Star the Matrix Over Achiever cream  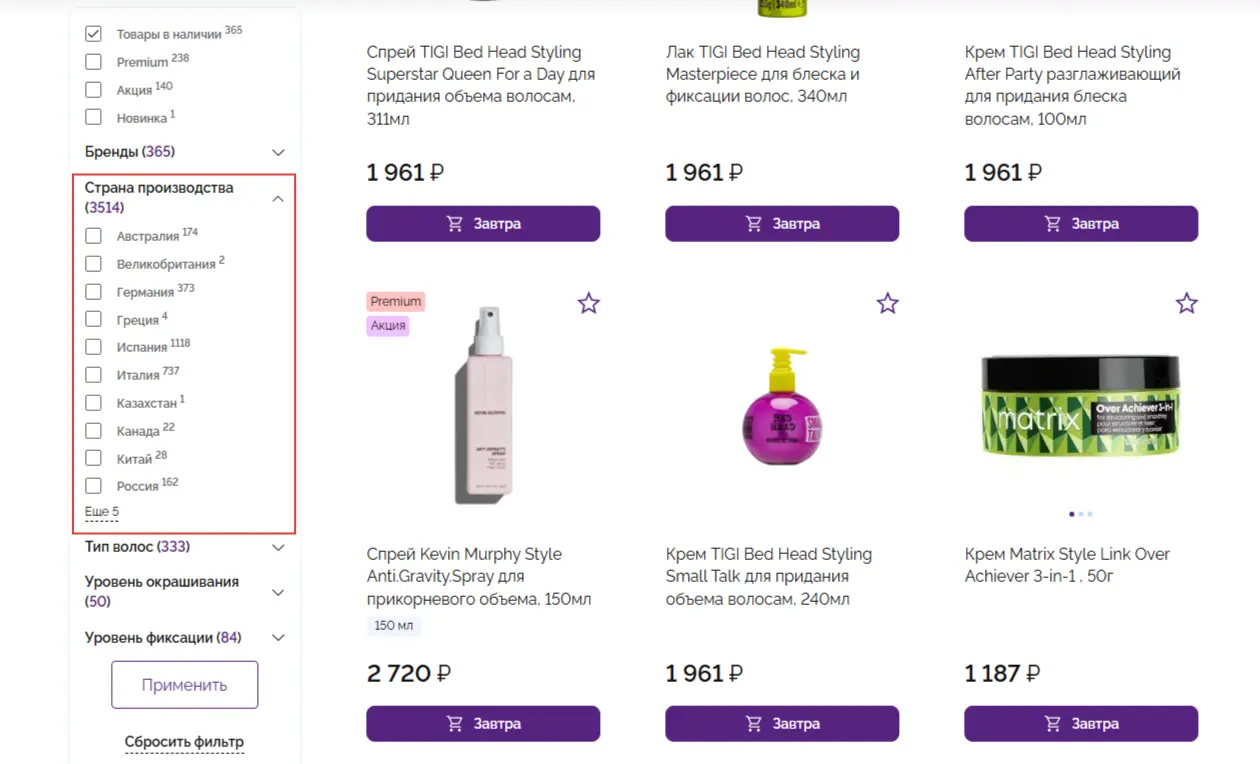tap(1186, 303)
